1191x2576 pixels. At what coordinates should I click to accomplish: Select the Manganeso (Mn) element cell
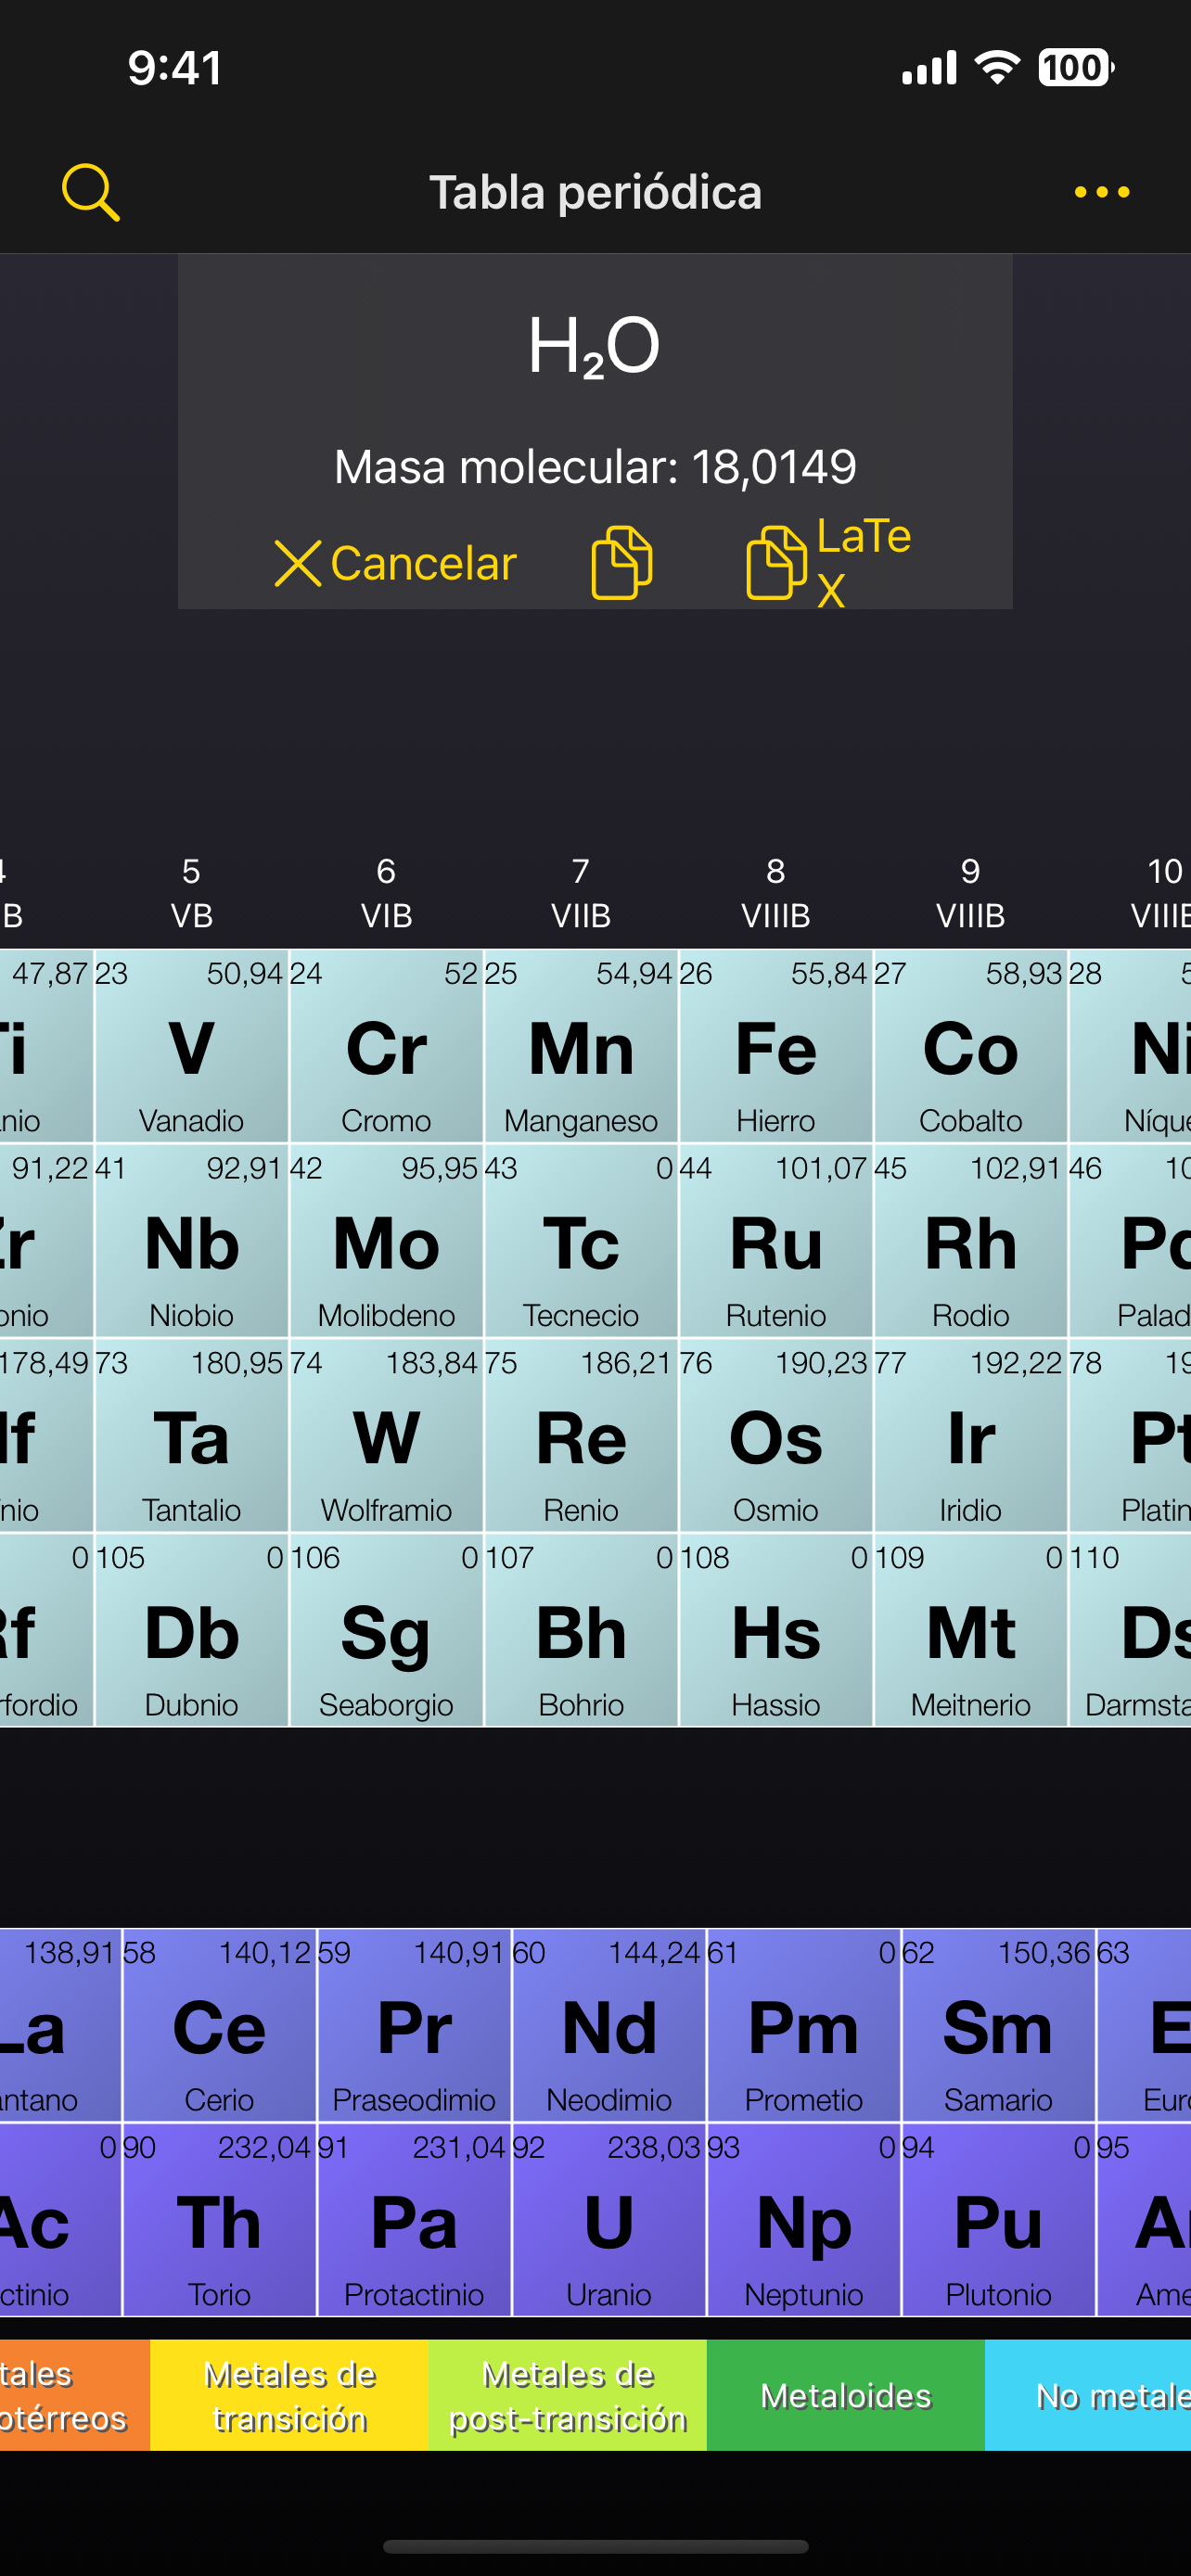(581, 1045)
